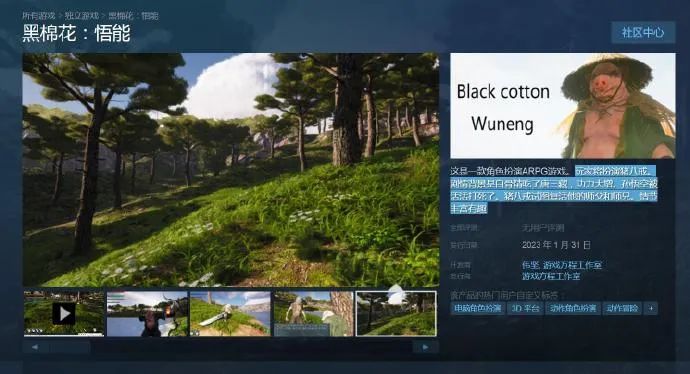
Task: Go to 所有游戏 in the breadcrumb
Action: tap(39, 16)
